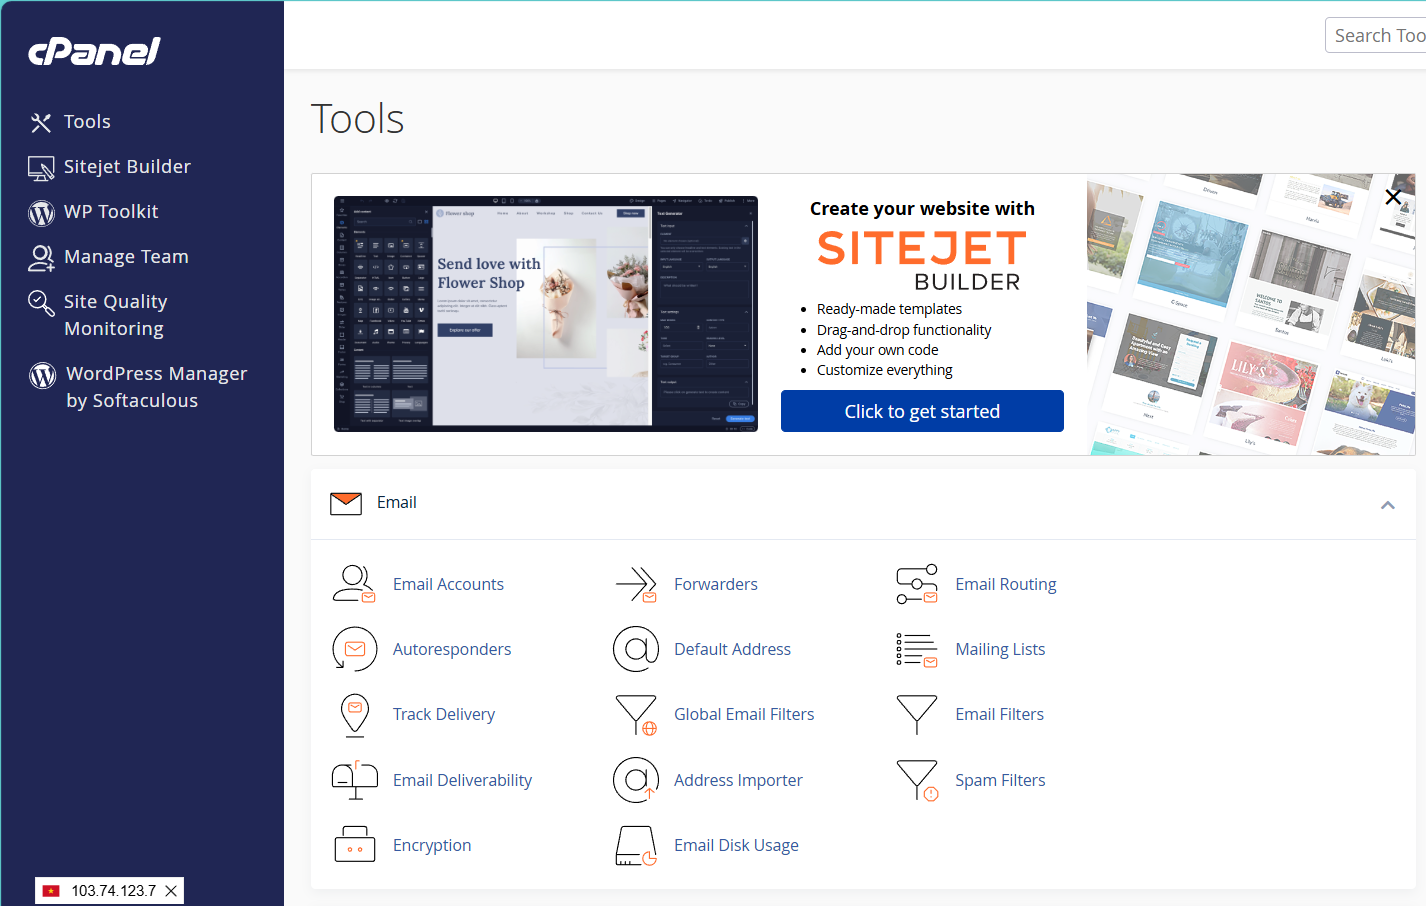Click the Tools page heading
Viewport: 1426px width, 906px height.
pos(357,119)
